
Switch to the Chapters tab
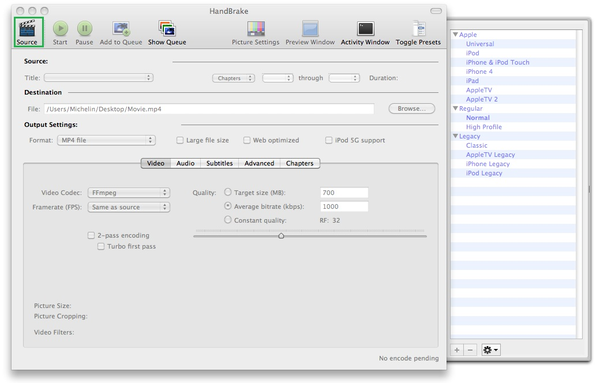click(300, 163)
